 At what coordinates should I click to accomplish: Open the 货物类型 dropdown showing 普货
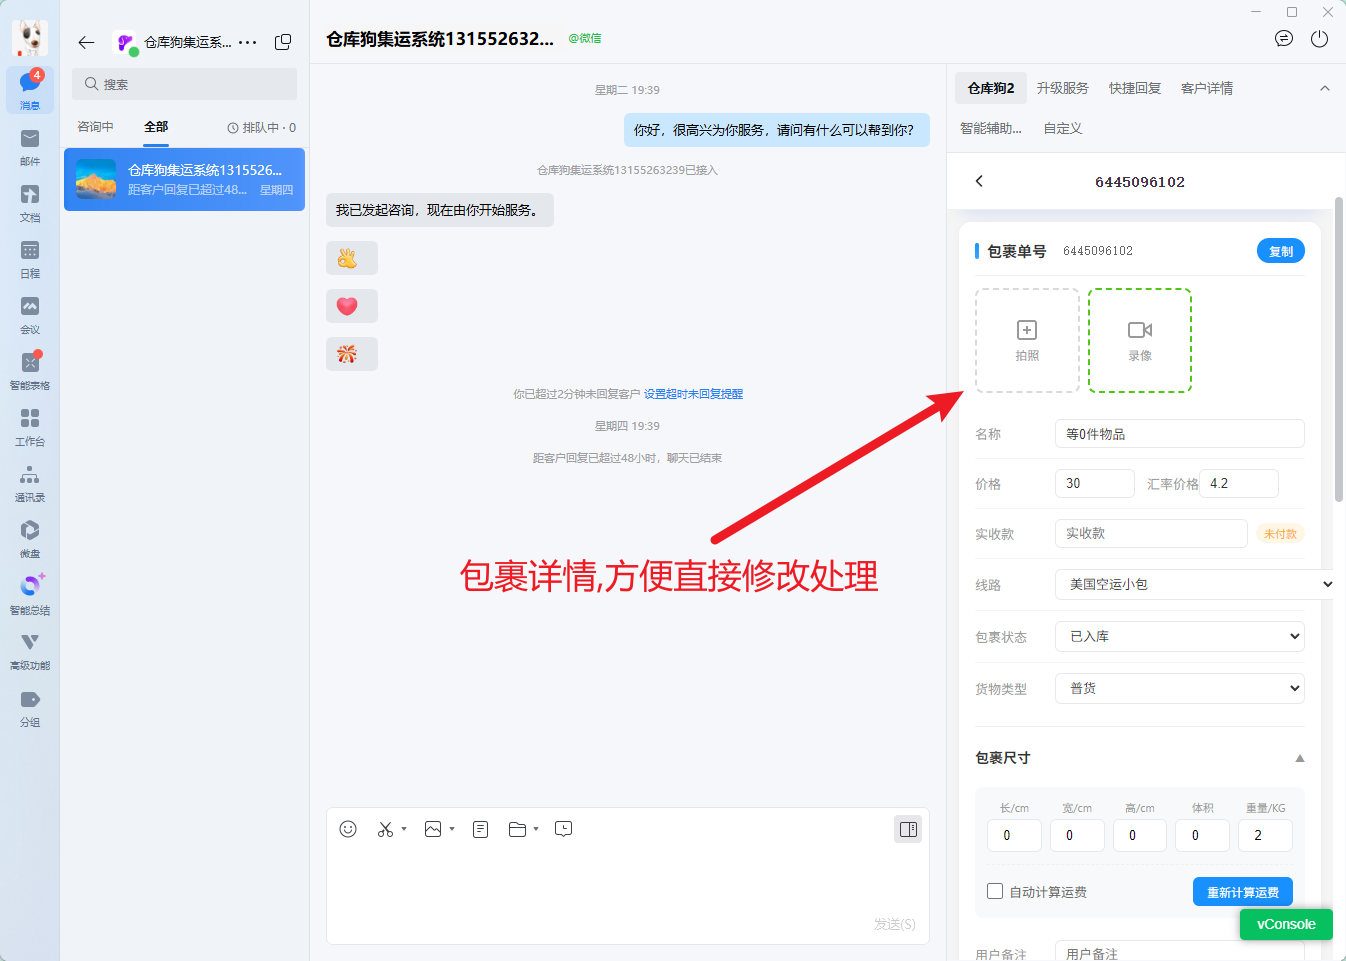pyautogui.click(x=1180, y=688)
